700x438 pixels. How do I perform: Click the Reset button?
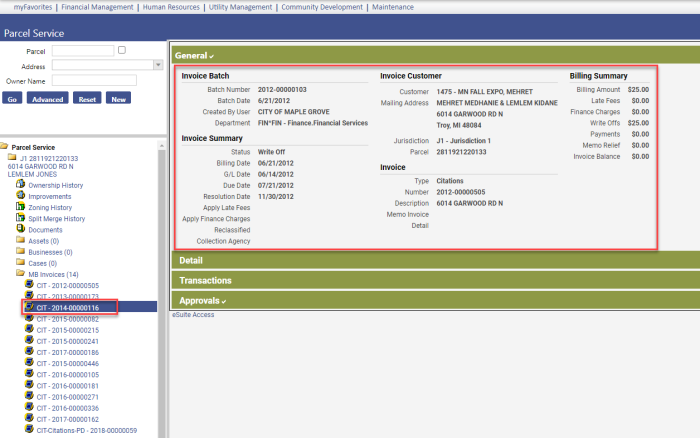[x=87, y=98]
